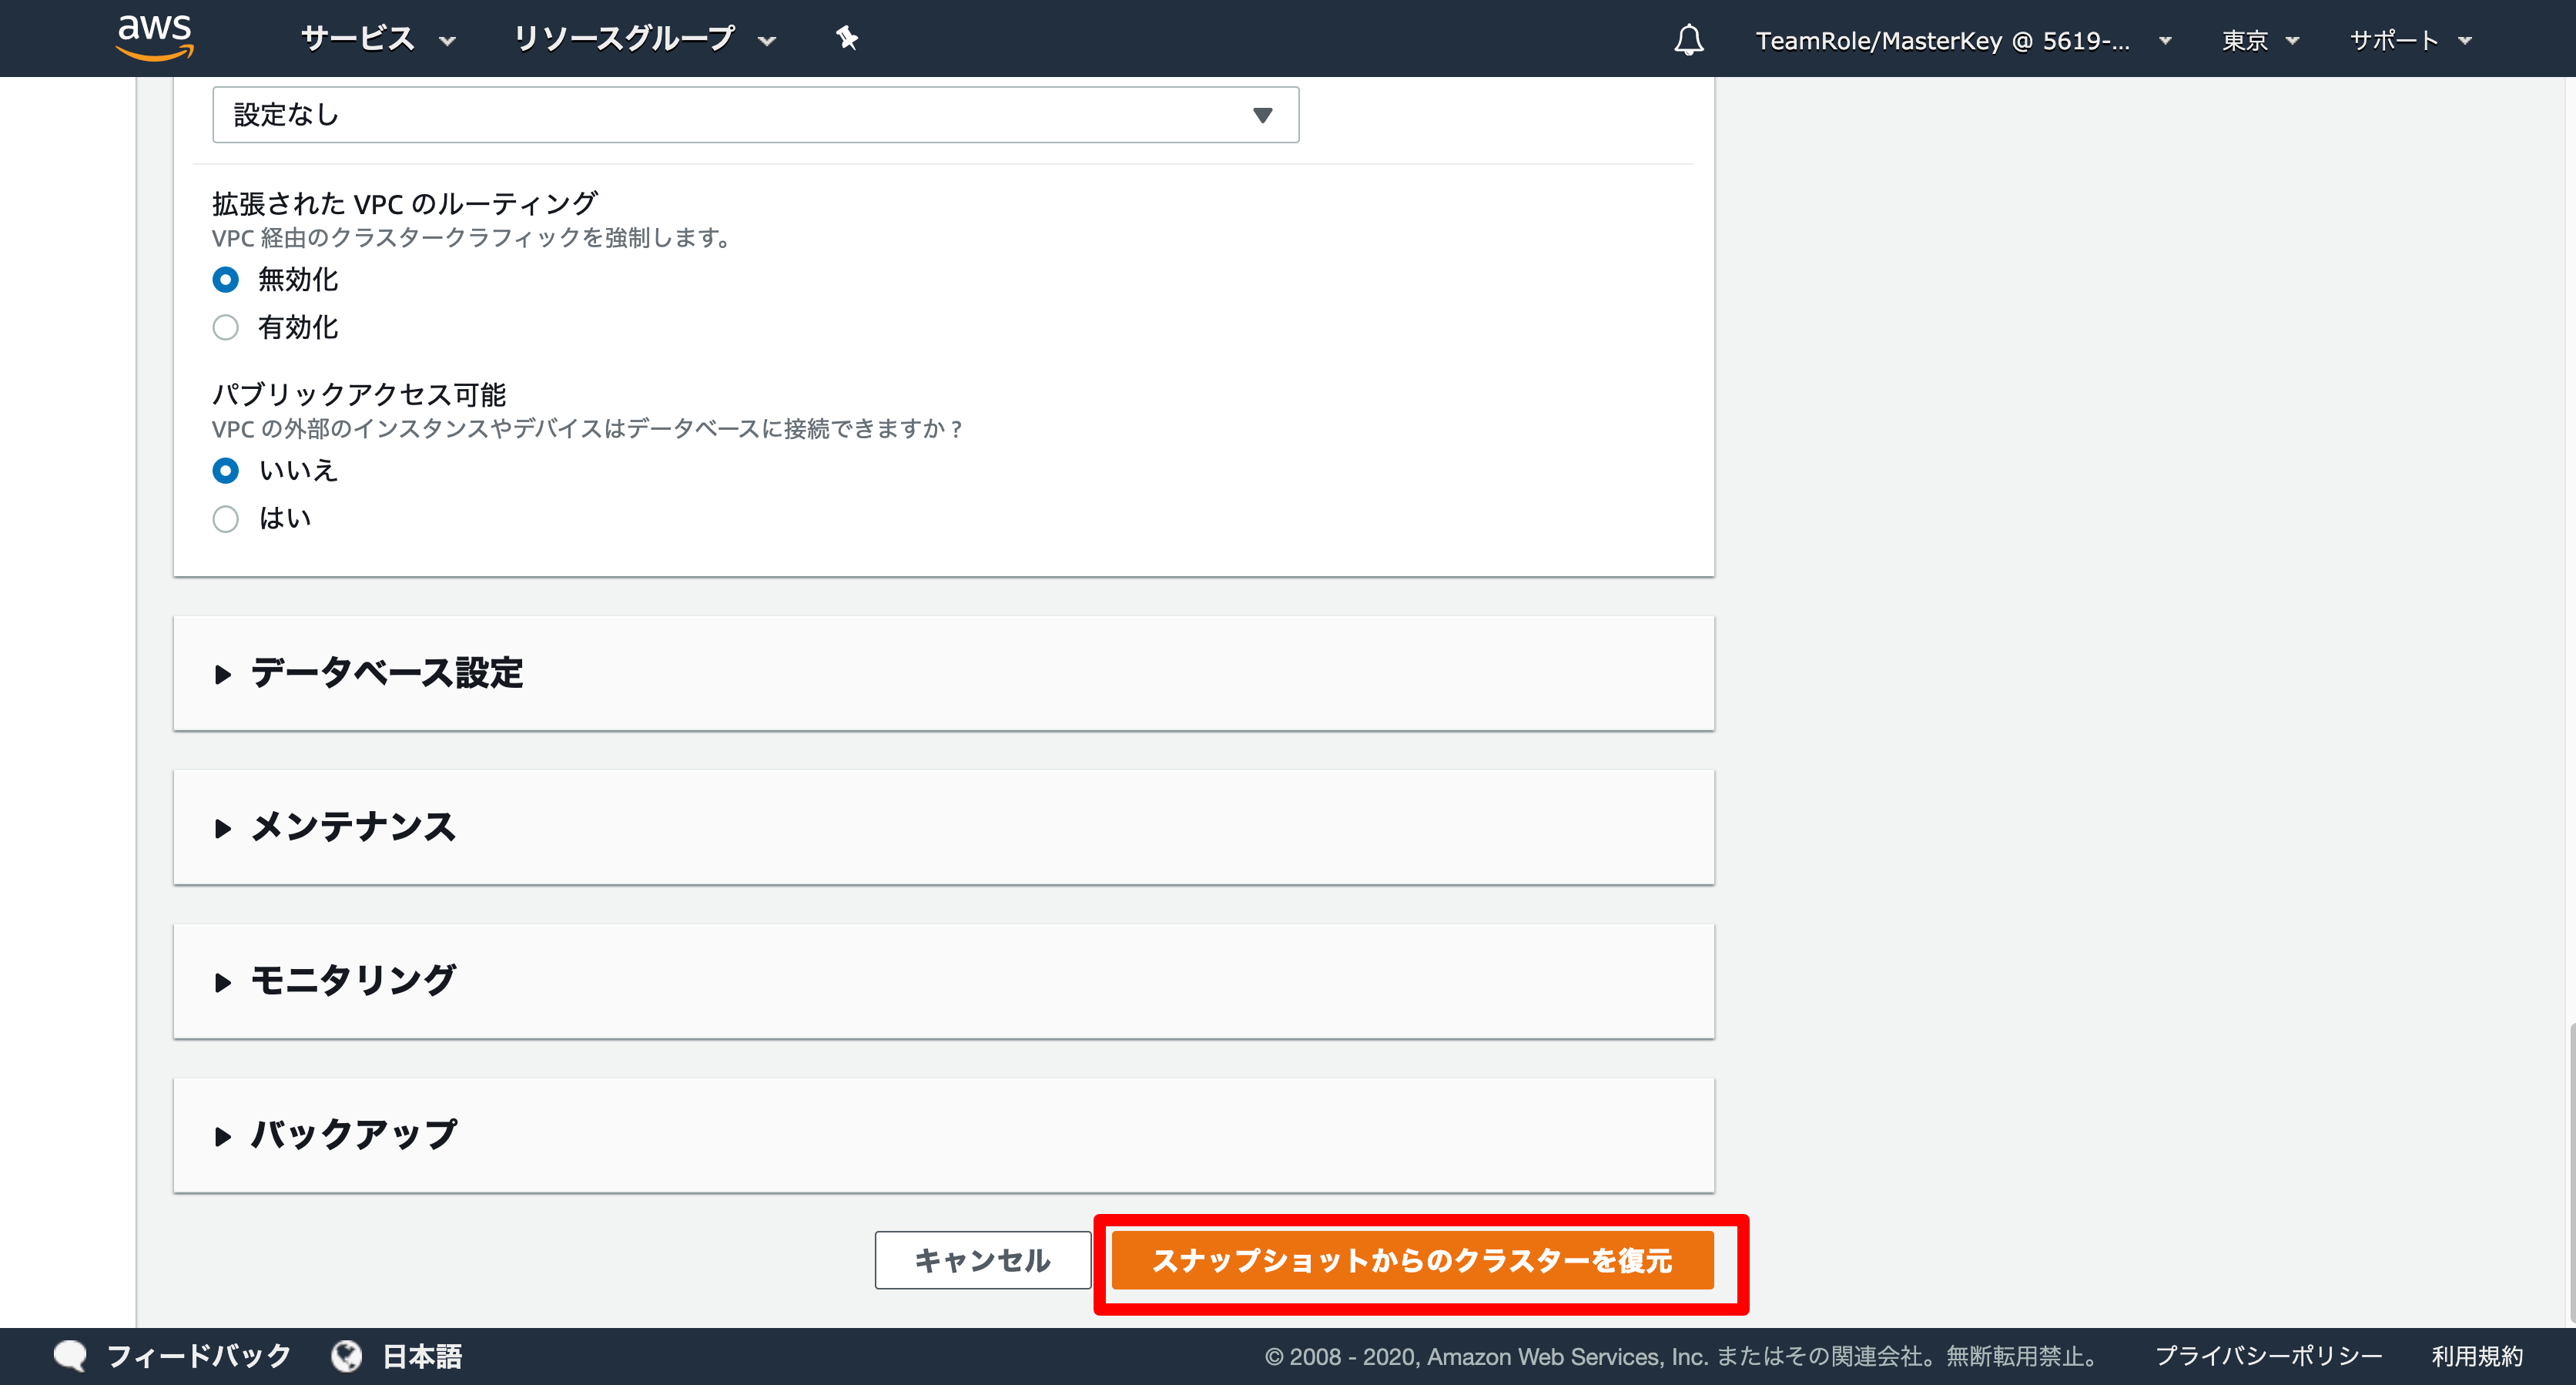Open the プライバシーポリシー link

(2268, 1356)
